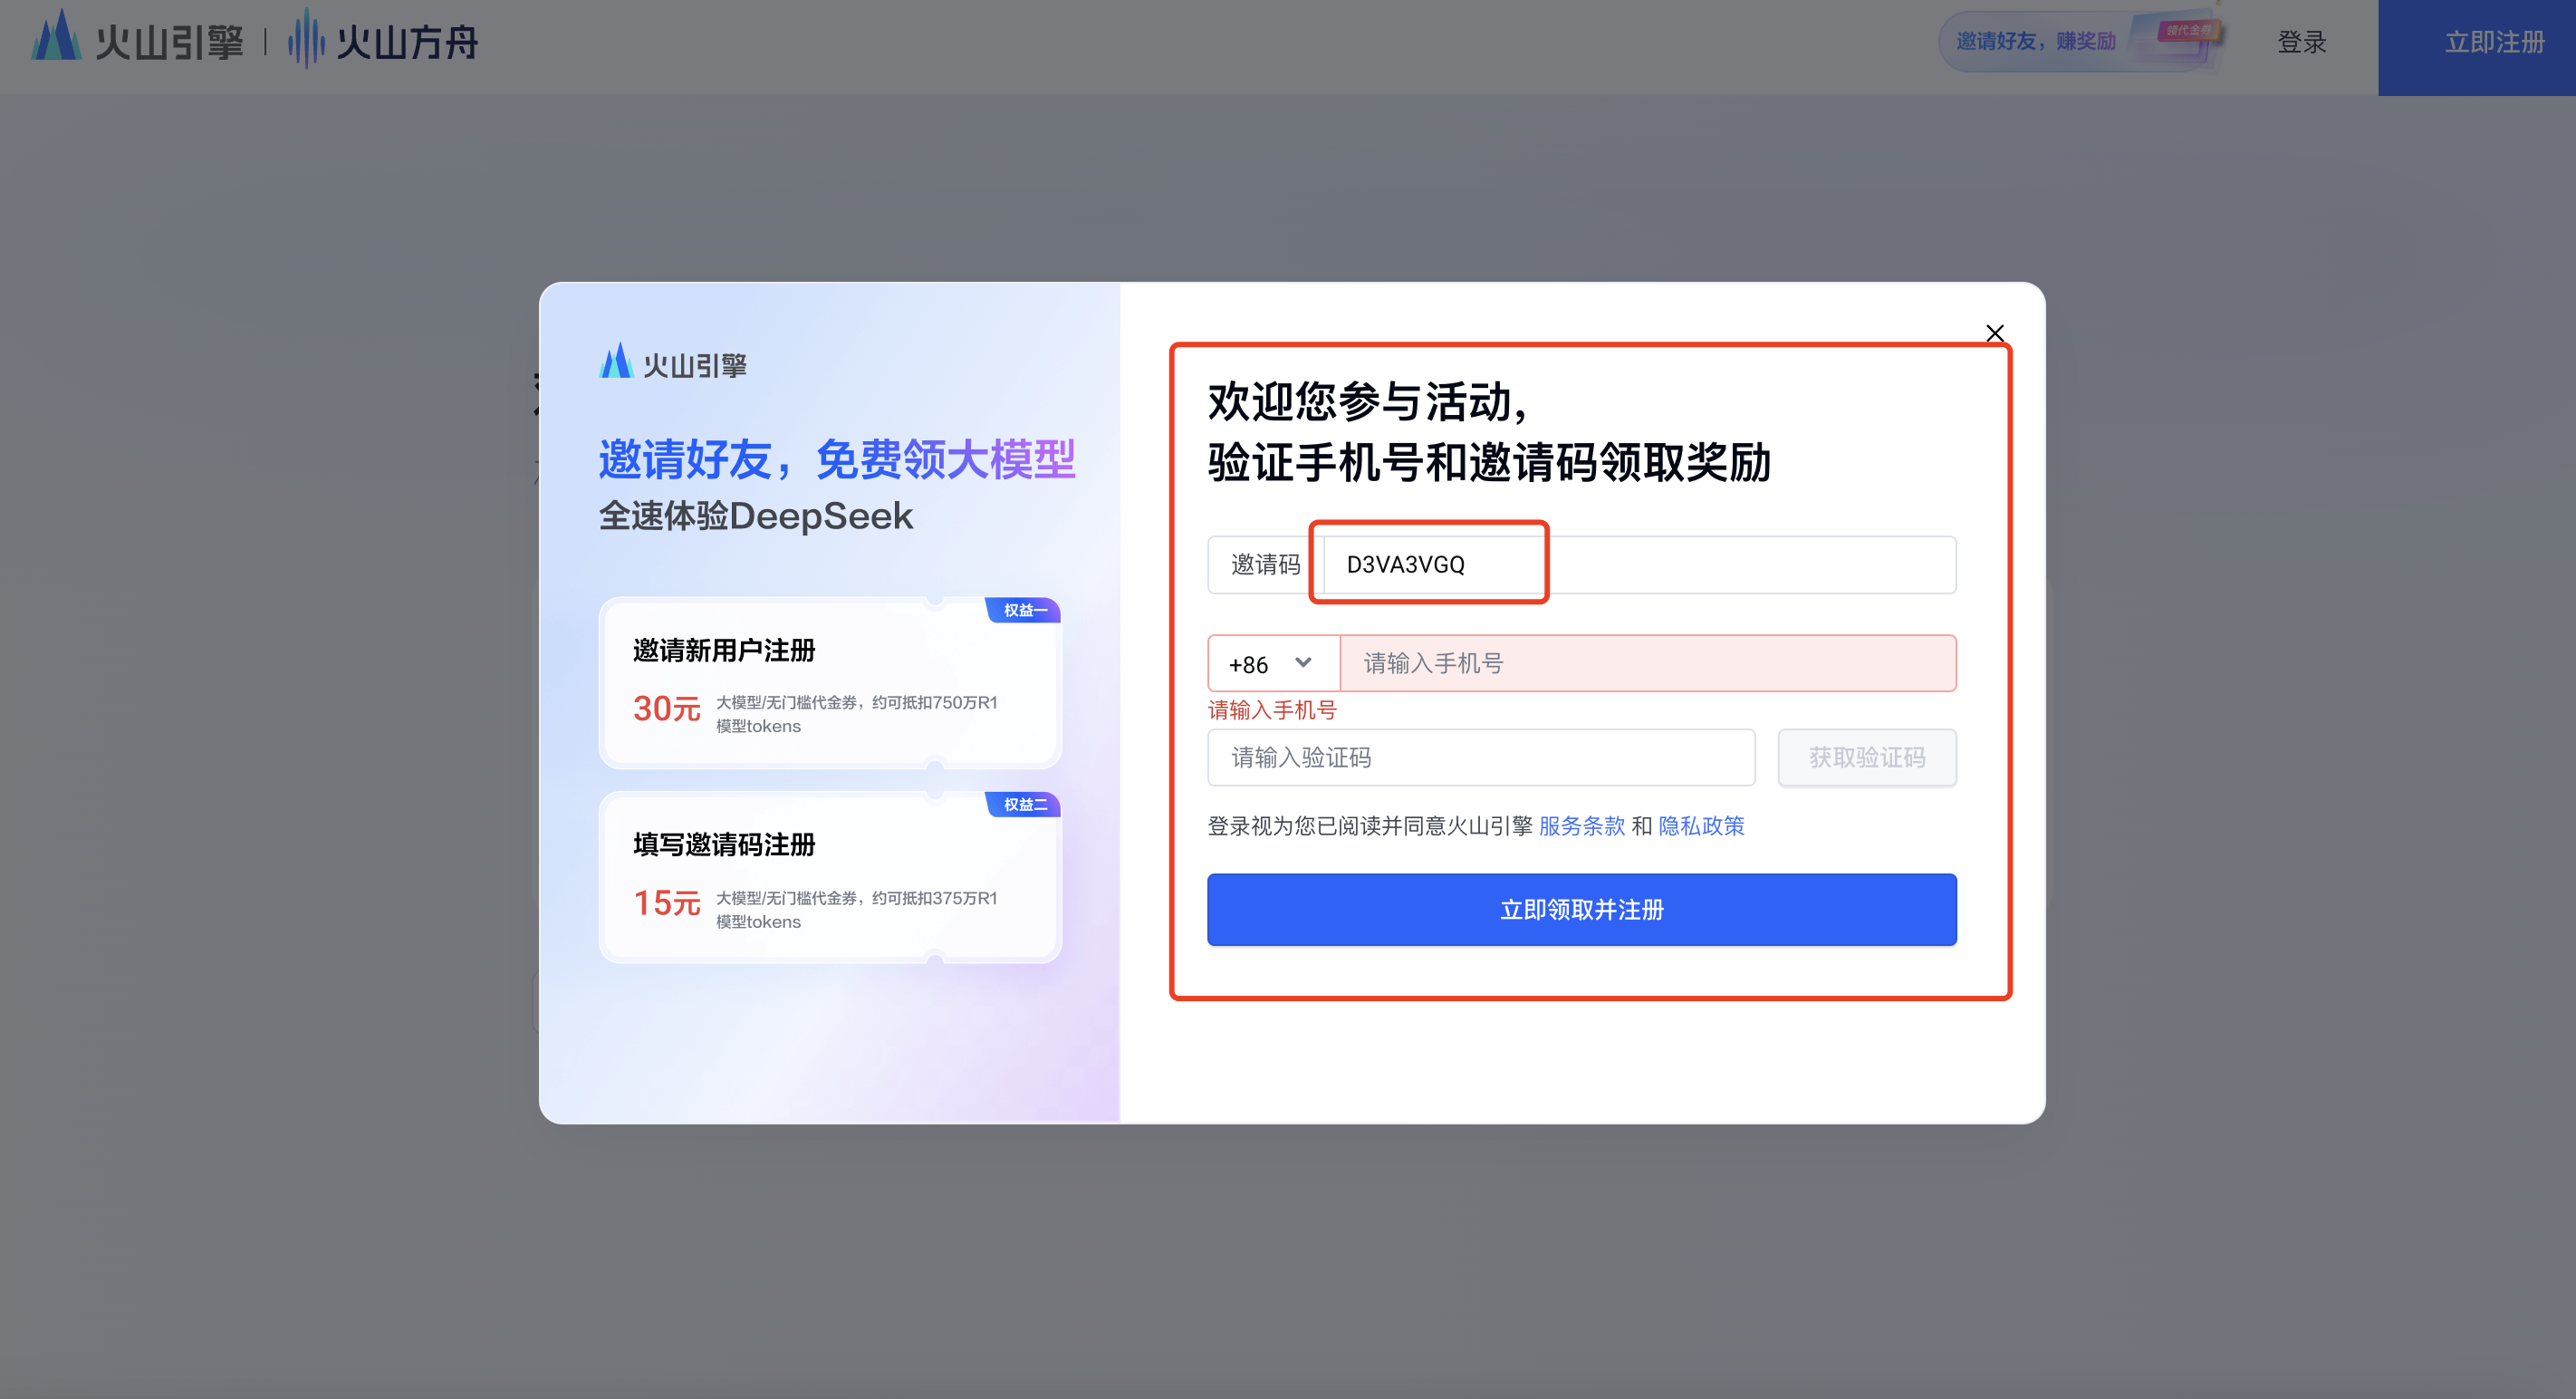Click the 获取验证码 button

1866,757
